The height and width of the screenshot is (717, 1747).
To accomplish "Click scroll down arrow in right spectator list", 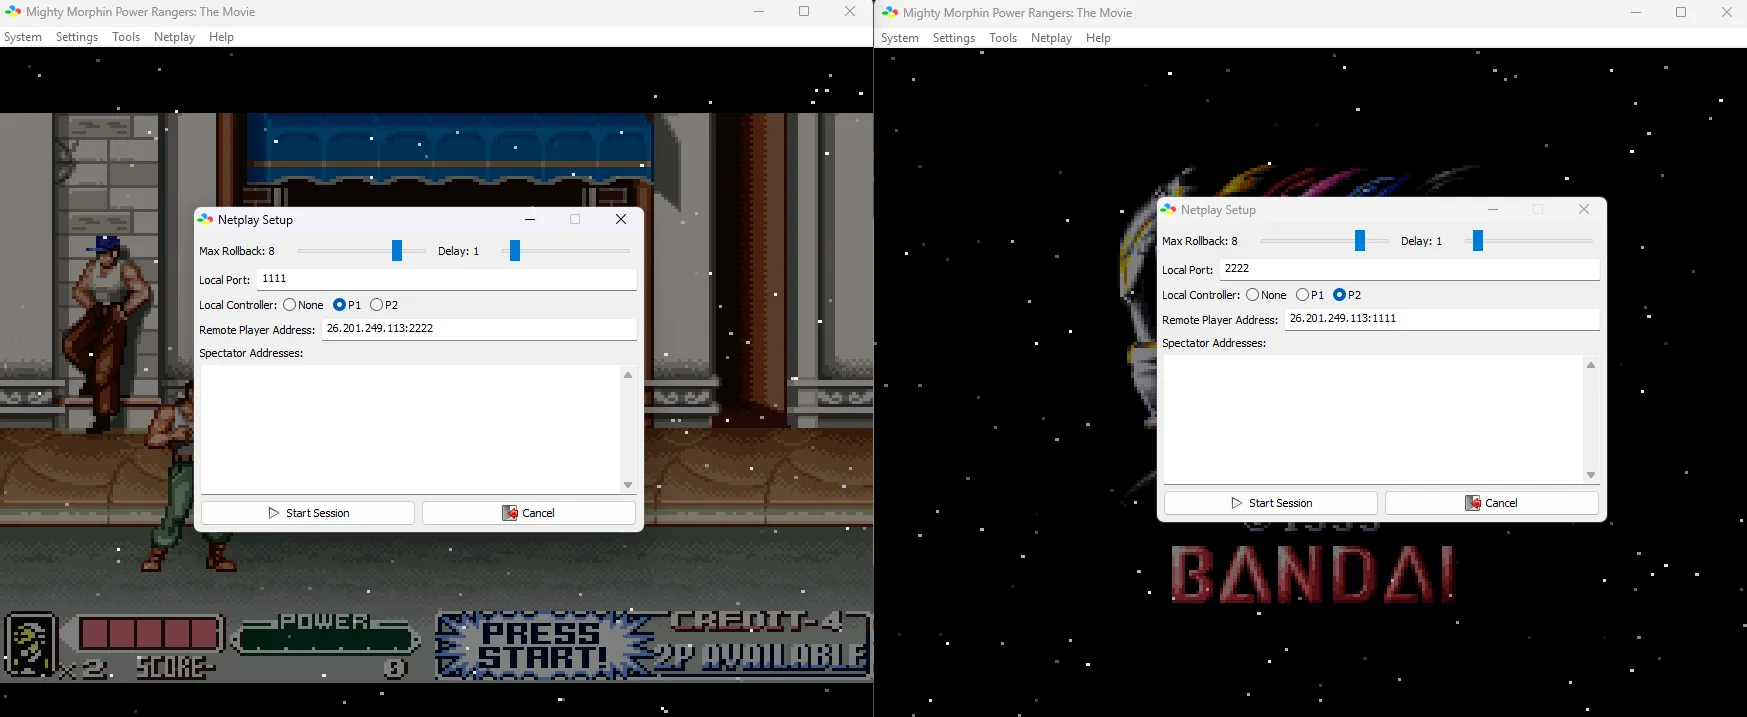I will (1591, 475).
